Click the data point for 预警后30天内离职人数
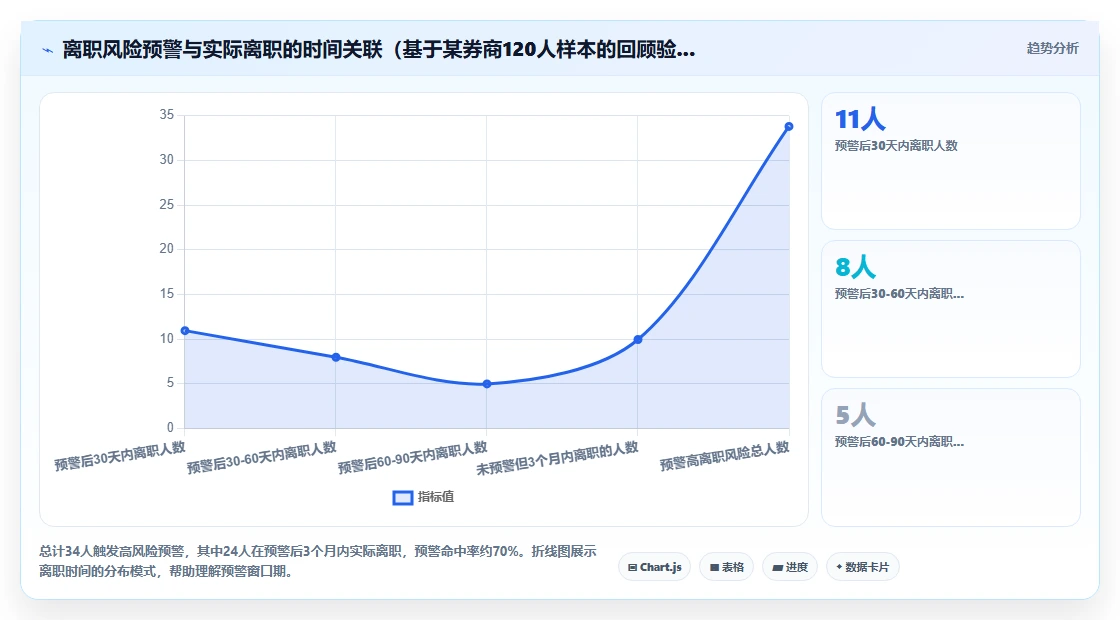The image size is (1120, 620). (185, 331)
